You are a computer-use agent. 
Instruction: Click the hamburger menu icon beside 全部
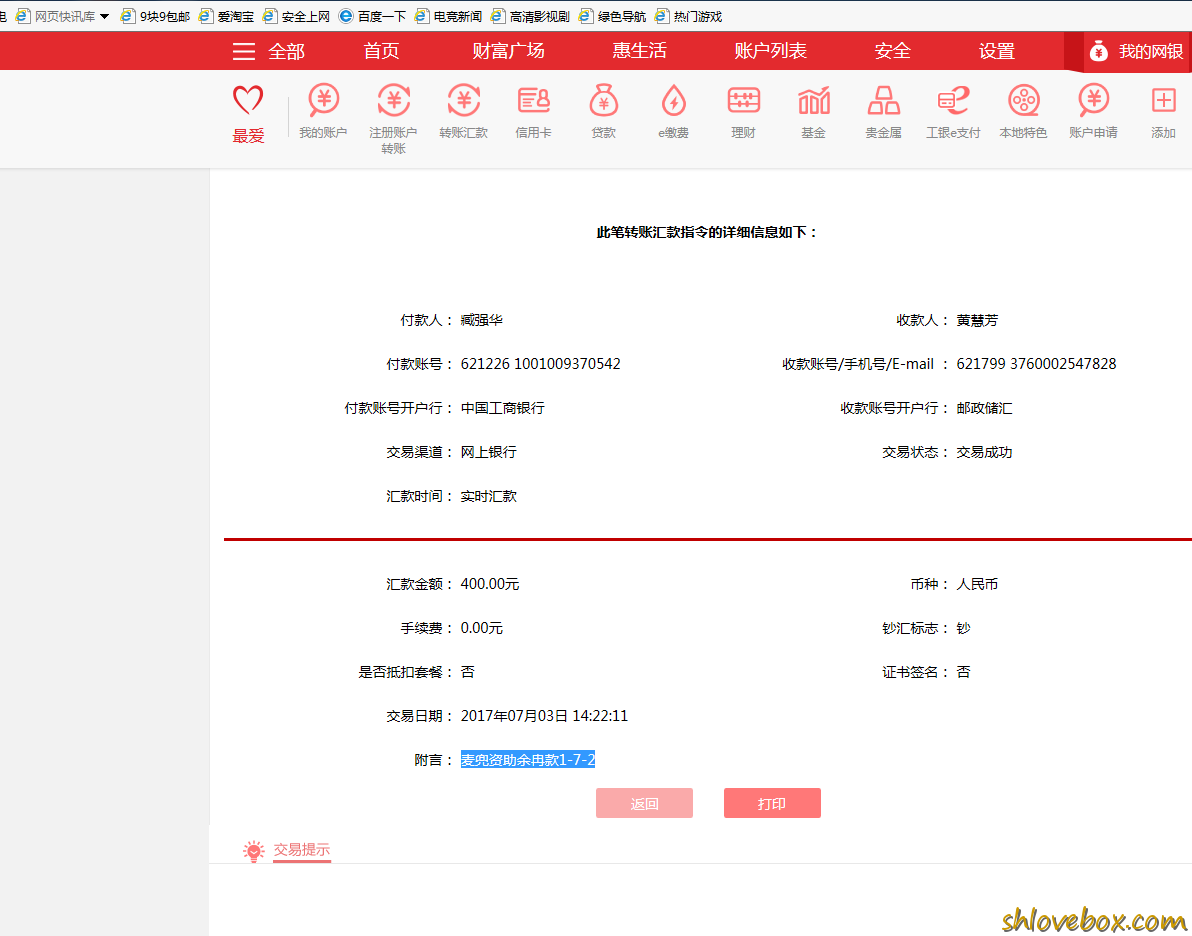pyautogui.click(x=243, y=51)
